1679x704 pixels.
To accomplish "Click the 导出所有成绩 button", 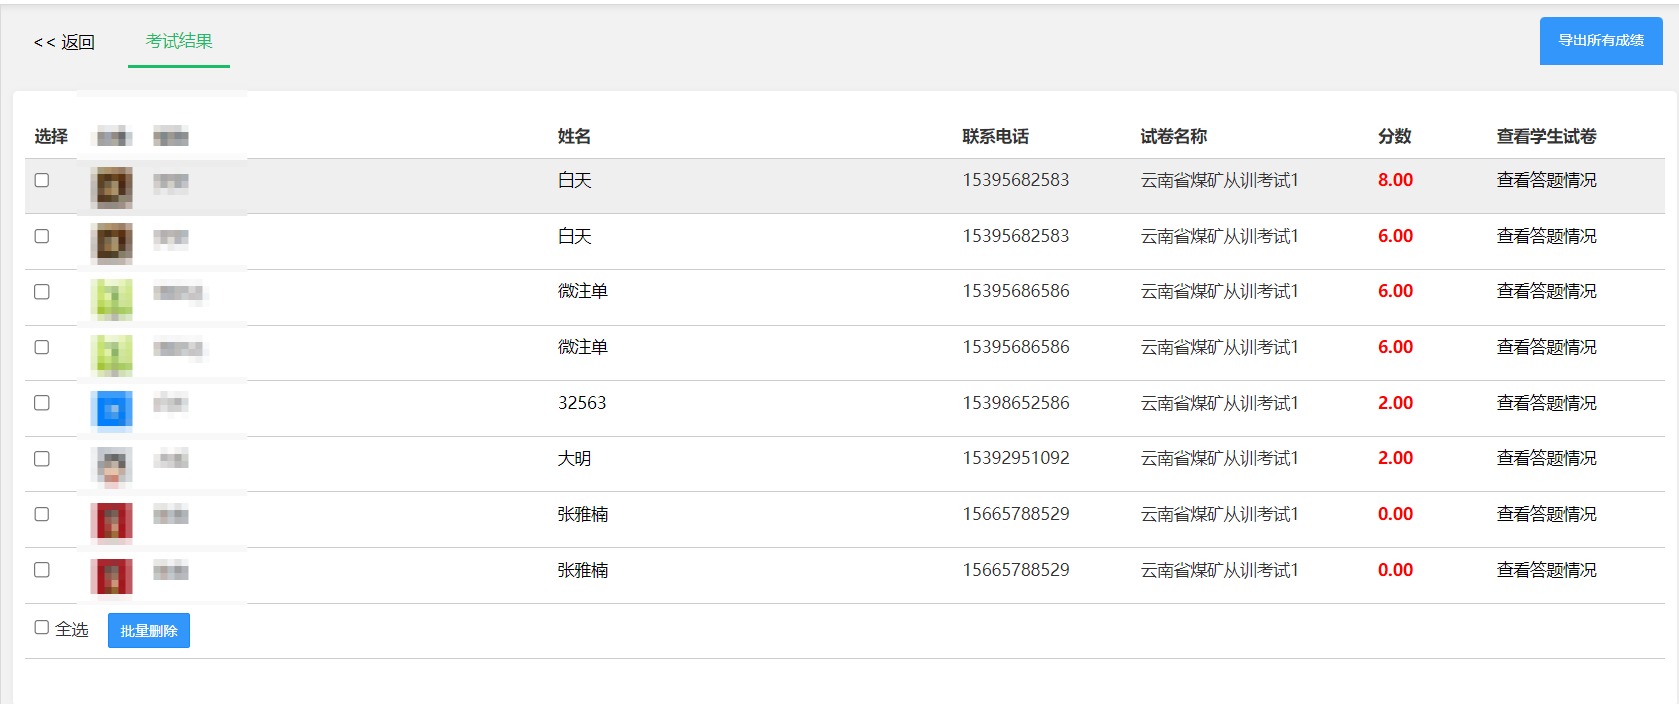I will [1601, 41].
